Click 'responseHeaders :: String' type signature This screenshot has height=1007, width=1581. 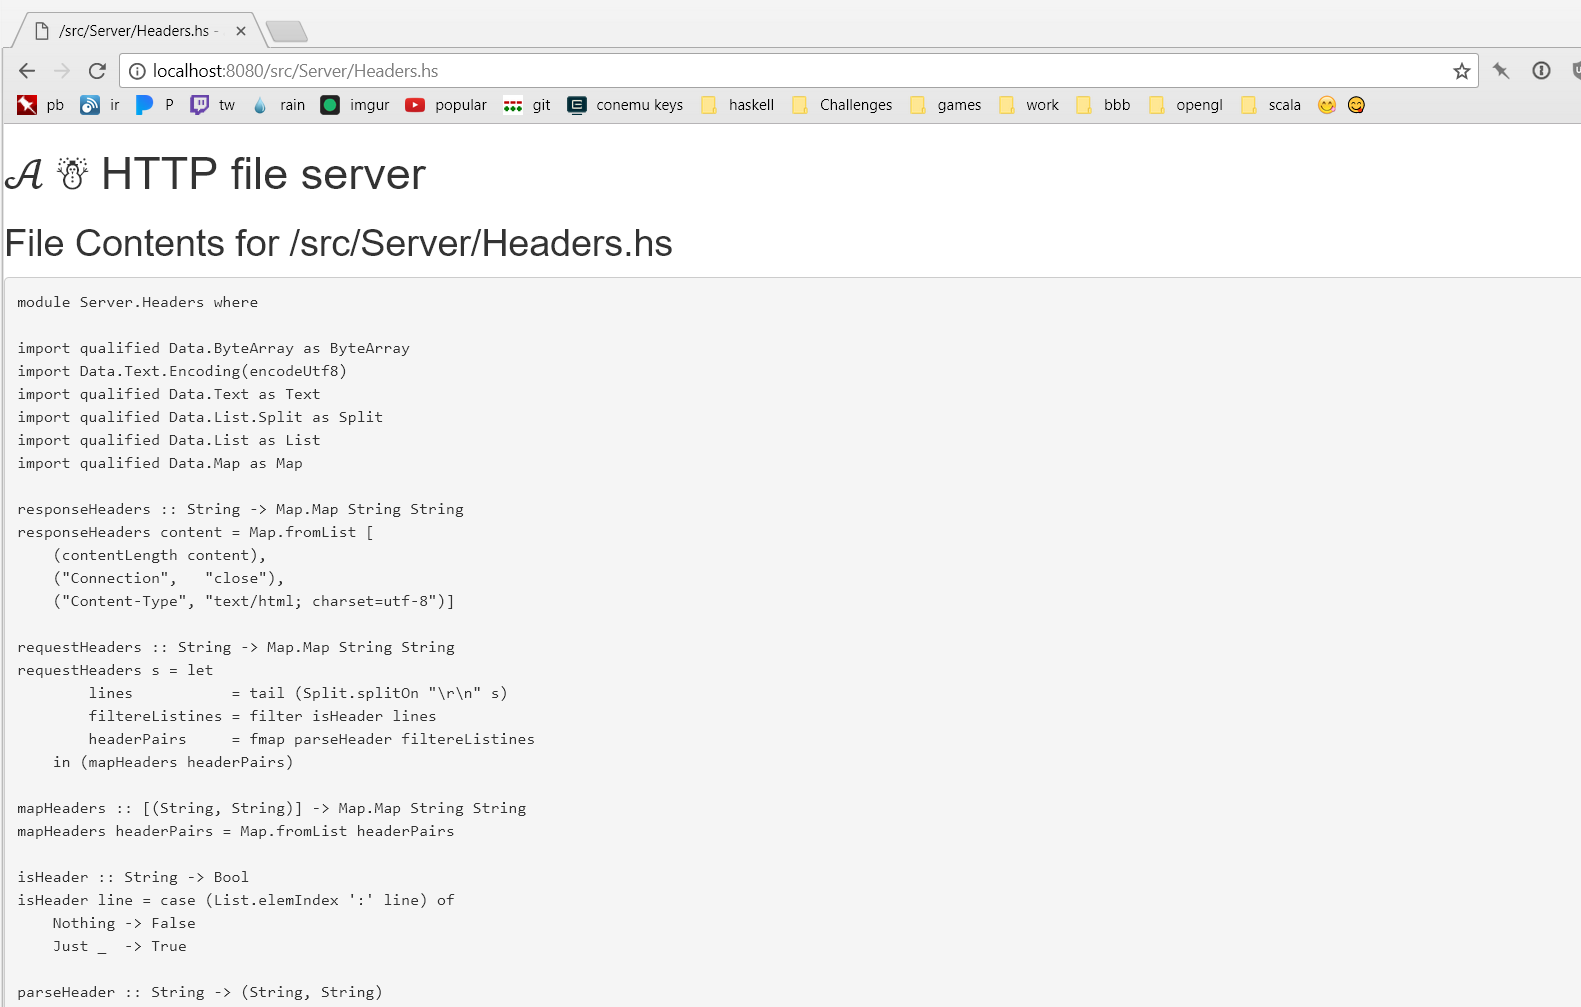coord(241,509)
